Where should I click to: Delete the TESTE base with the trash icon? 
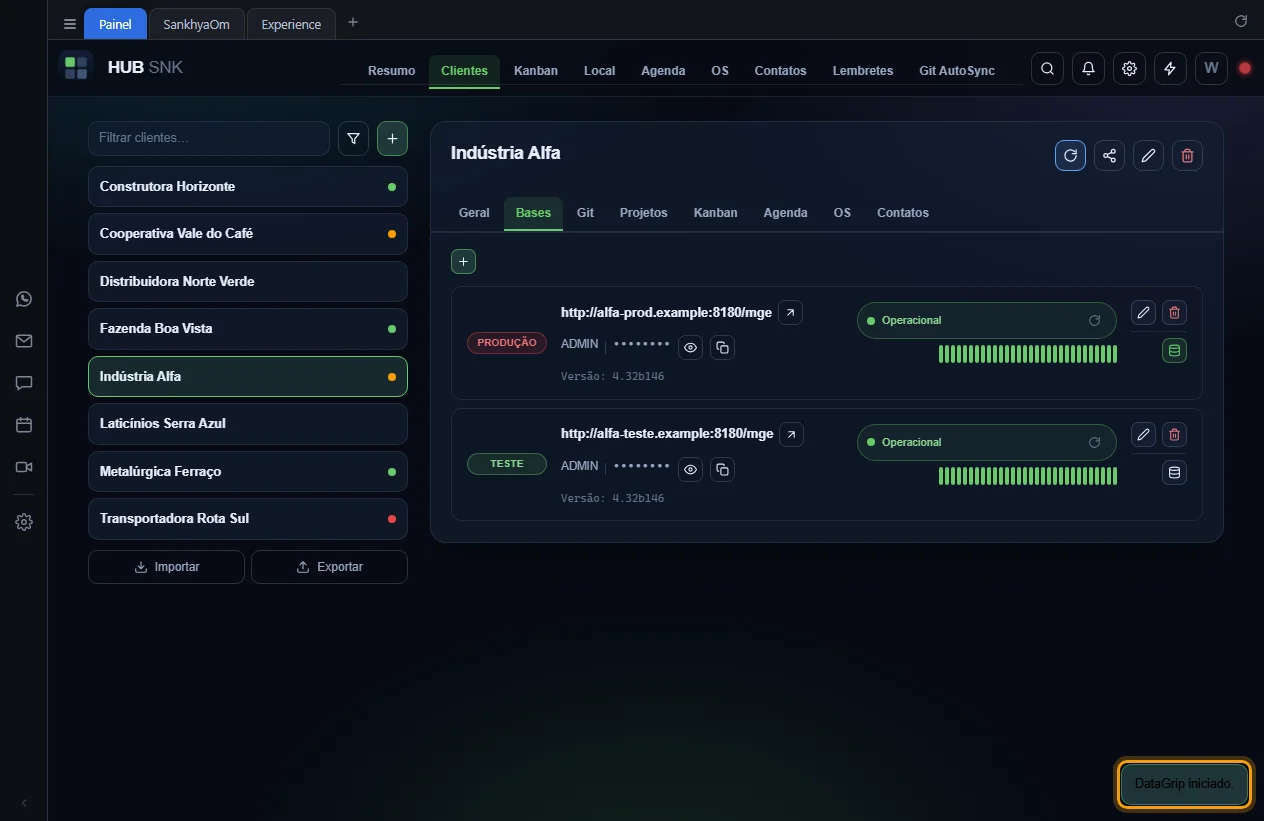tap(1174, 434)
